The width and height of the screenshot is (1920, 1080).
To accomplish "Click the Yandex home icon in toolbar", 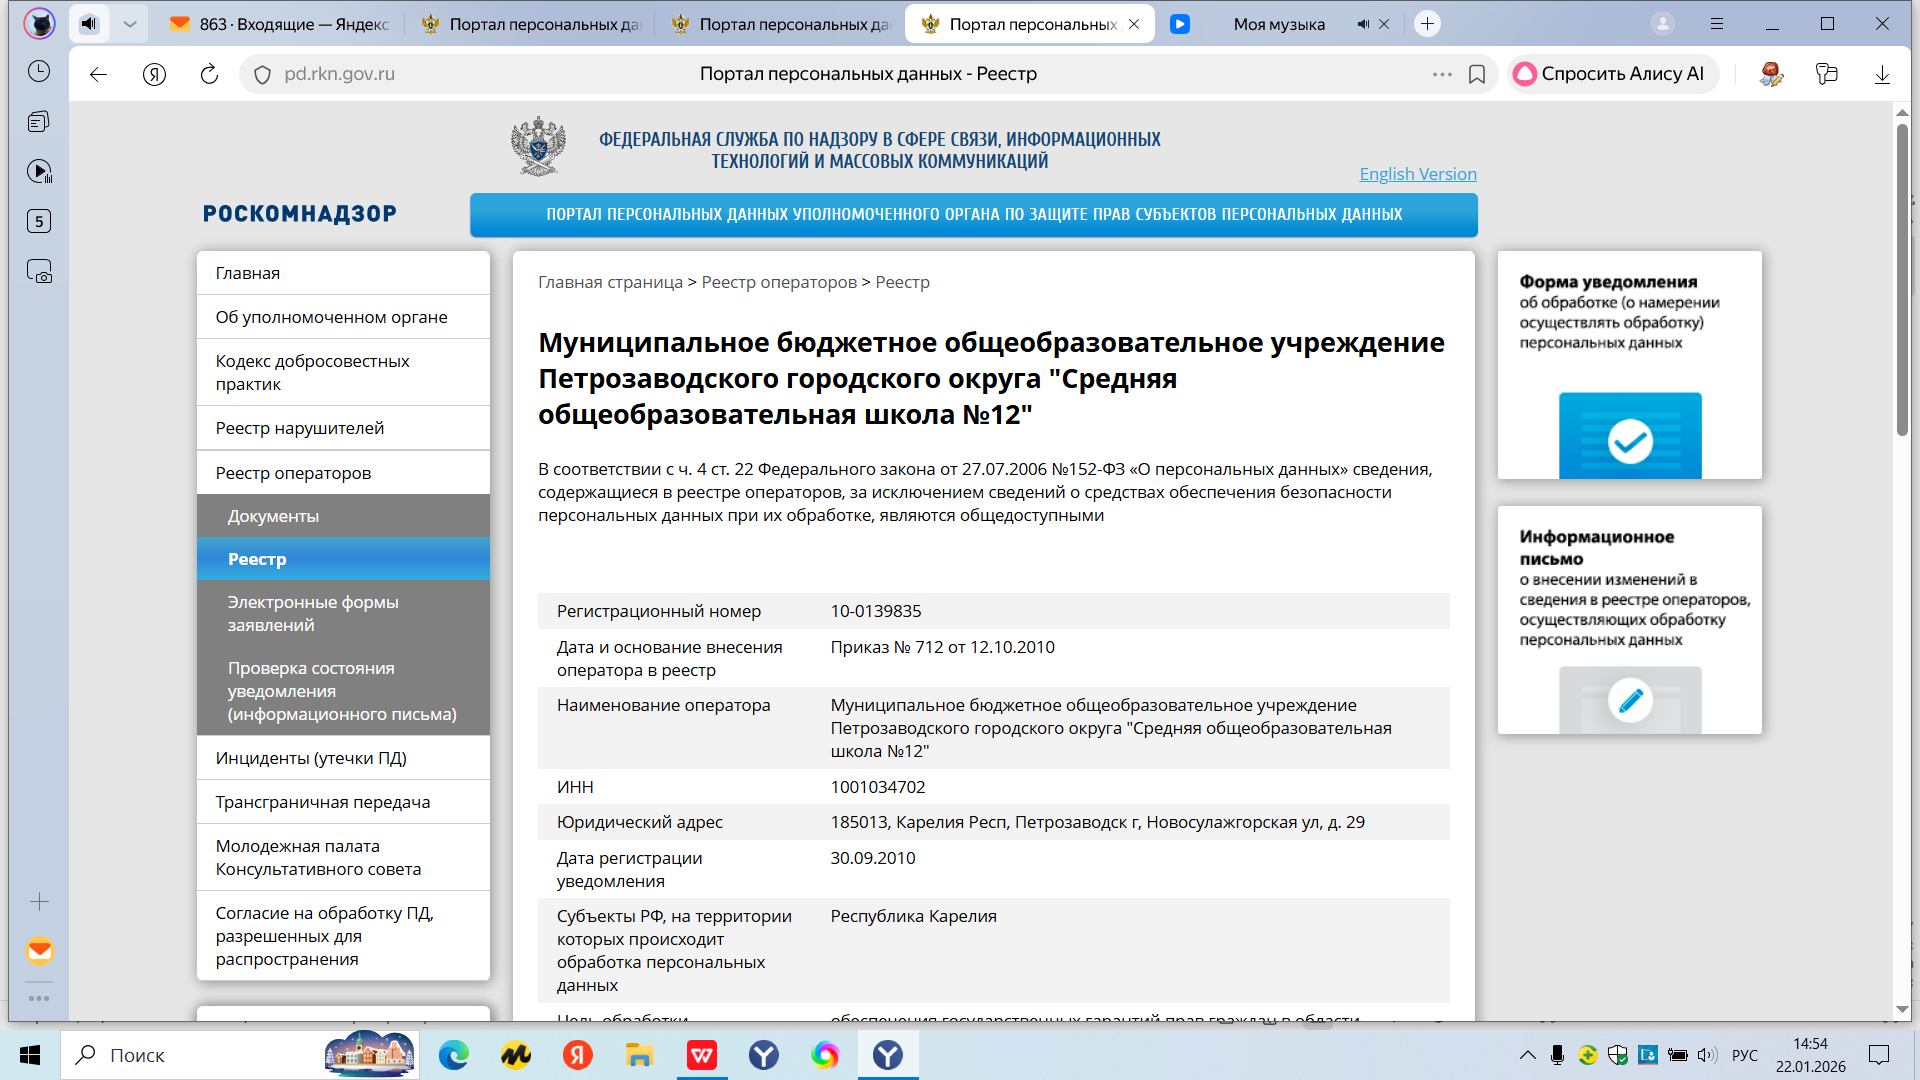I will (x=154, y=74).
